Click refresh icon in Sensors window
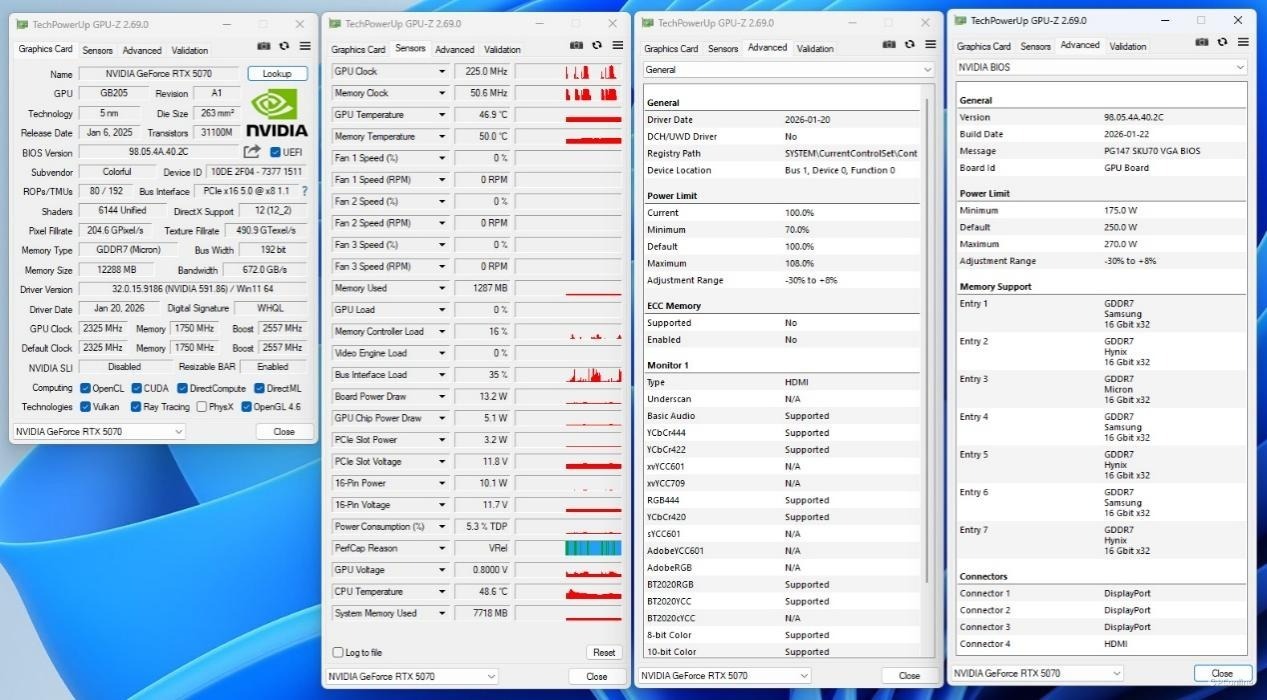The image size is (1267, 700). (597, 45)
